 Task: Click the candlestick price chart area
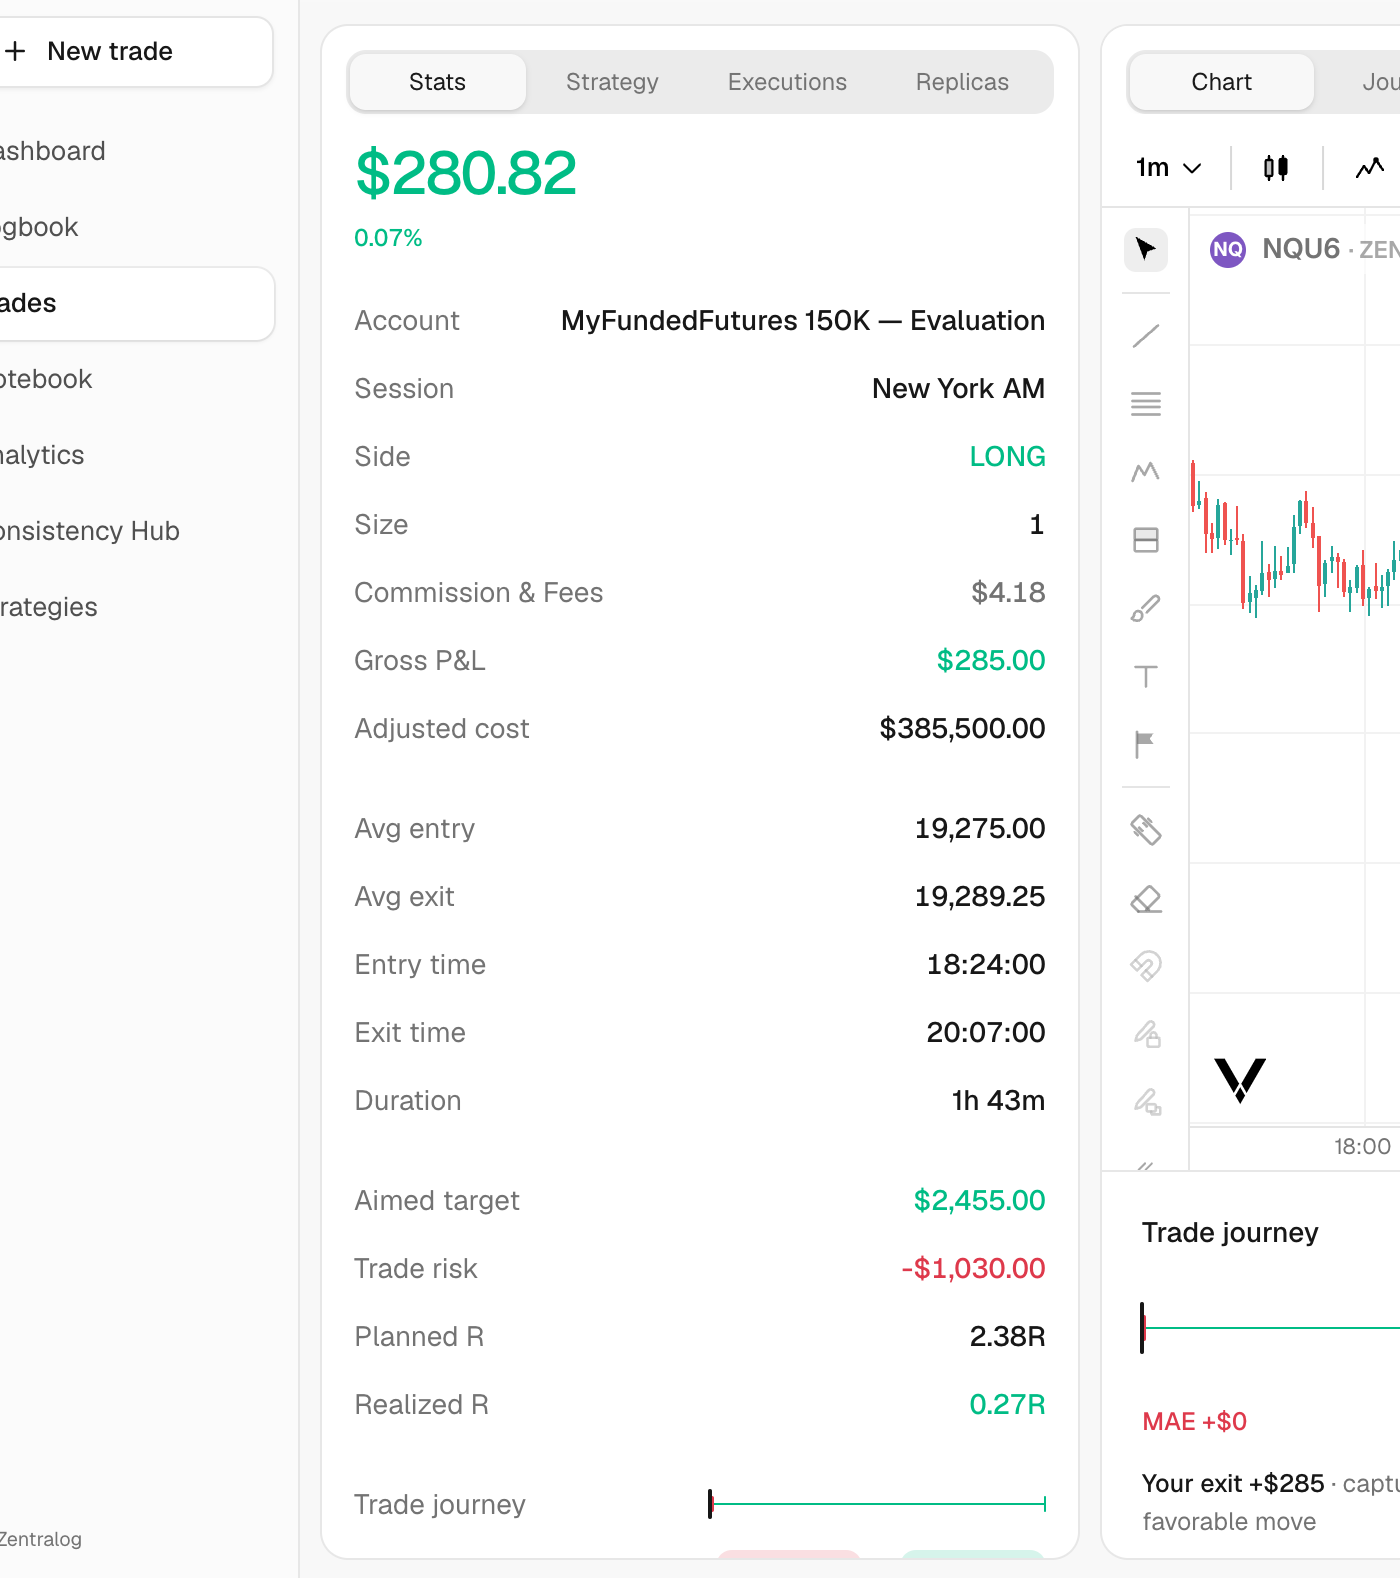click(1295, 666)
